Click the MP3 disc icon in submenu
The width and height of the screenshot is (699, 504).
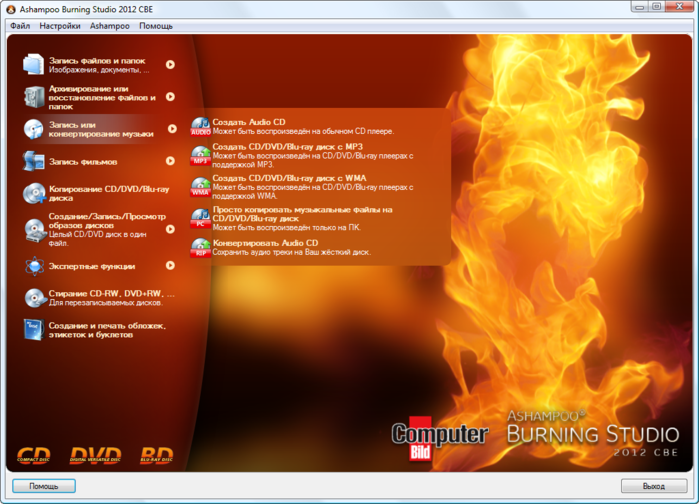click(x=201, y=155)
